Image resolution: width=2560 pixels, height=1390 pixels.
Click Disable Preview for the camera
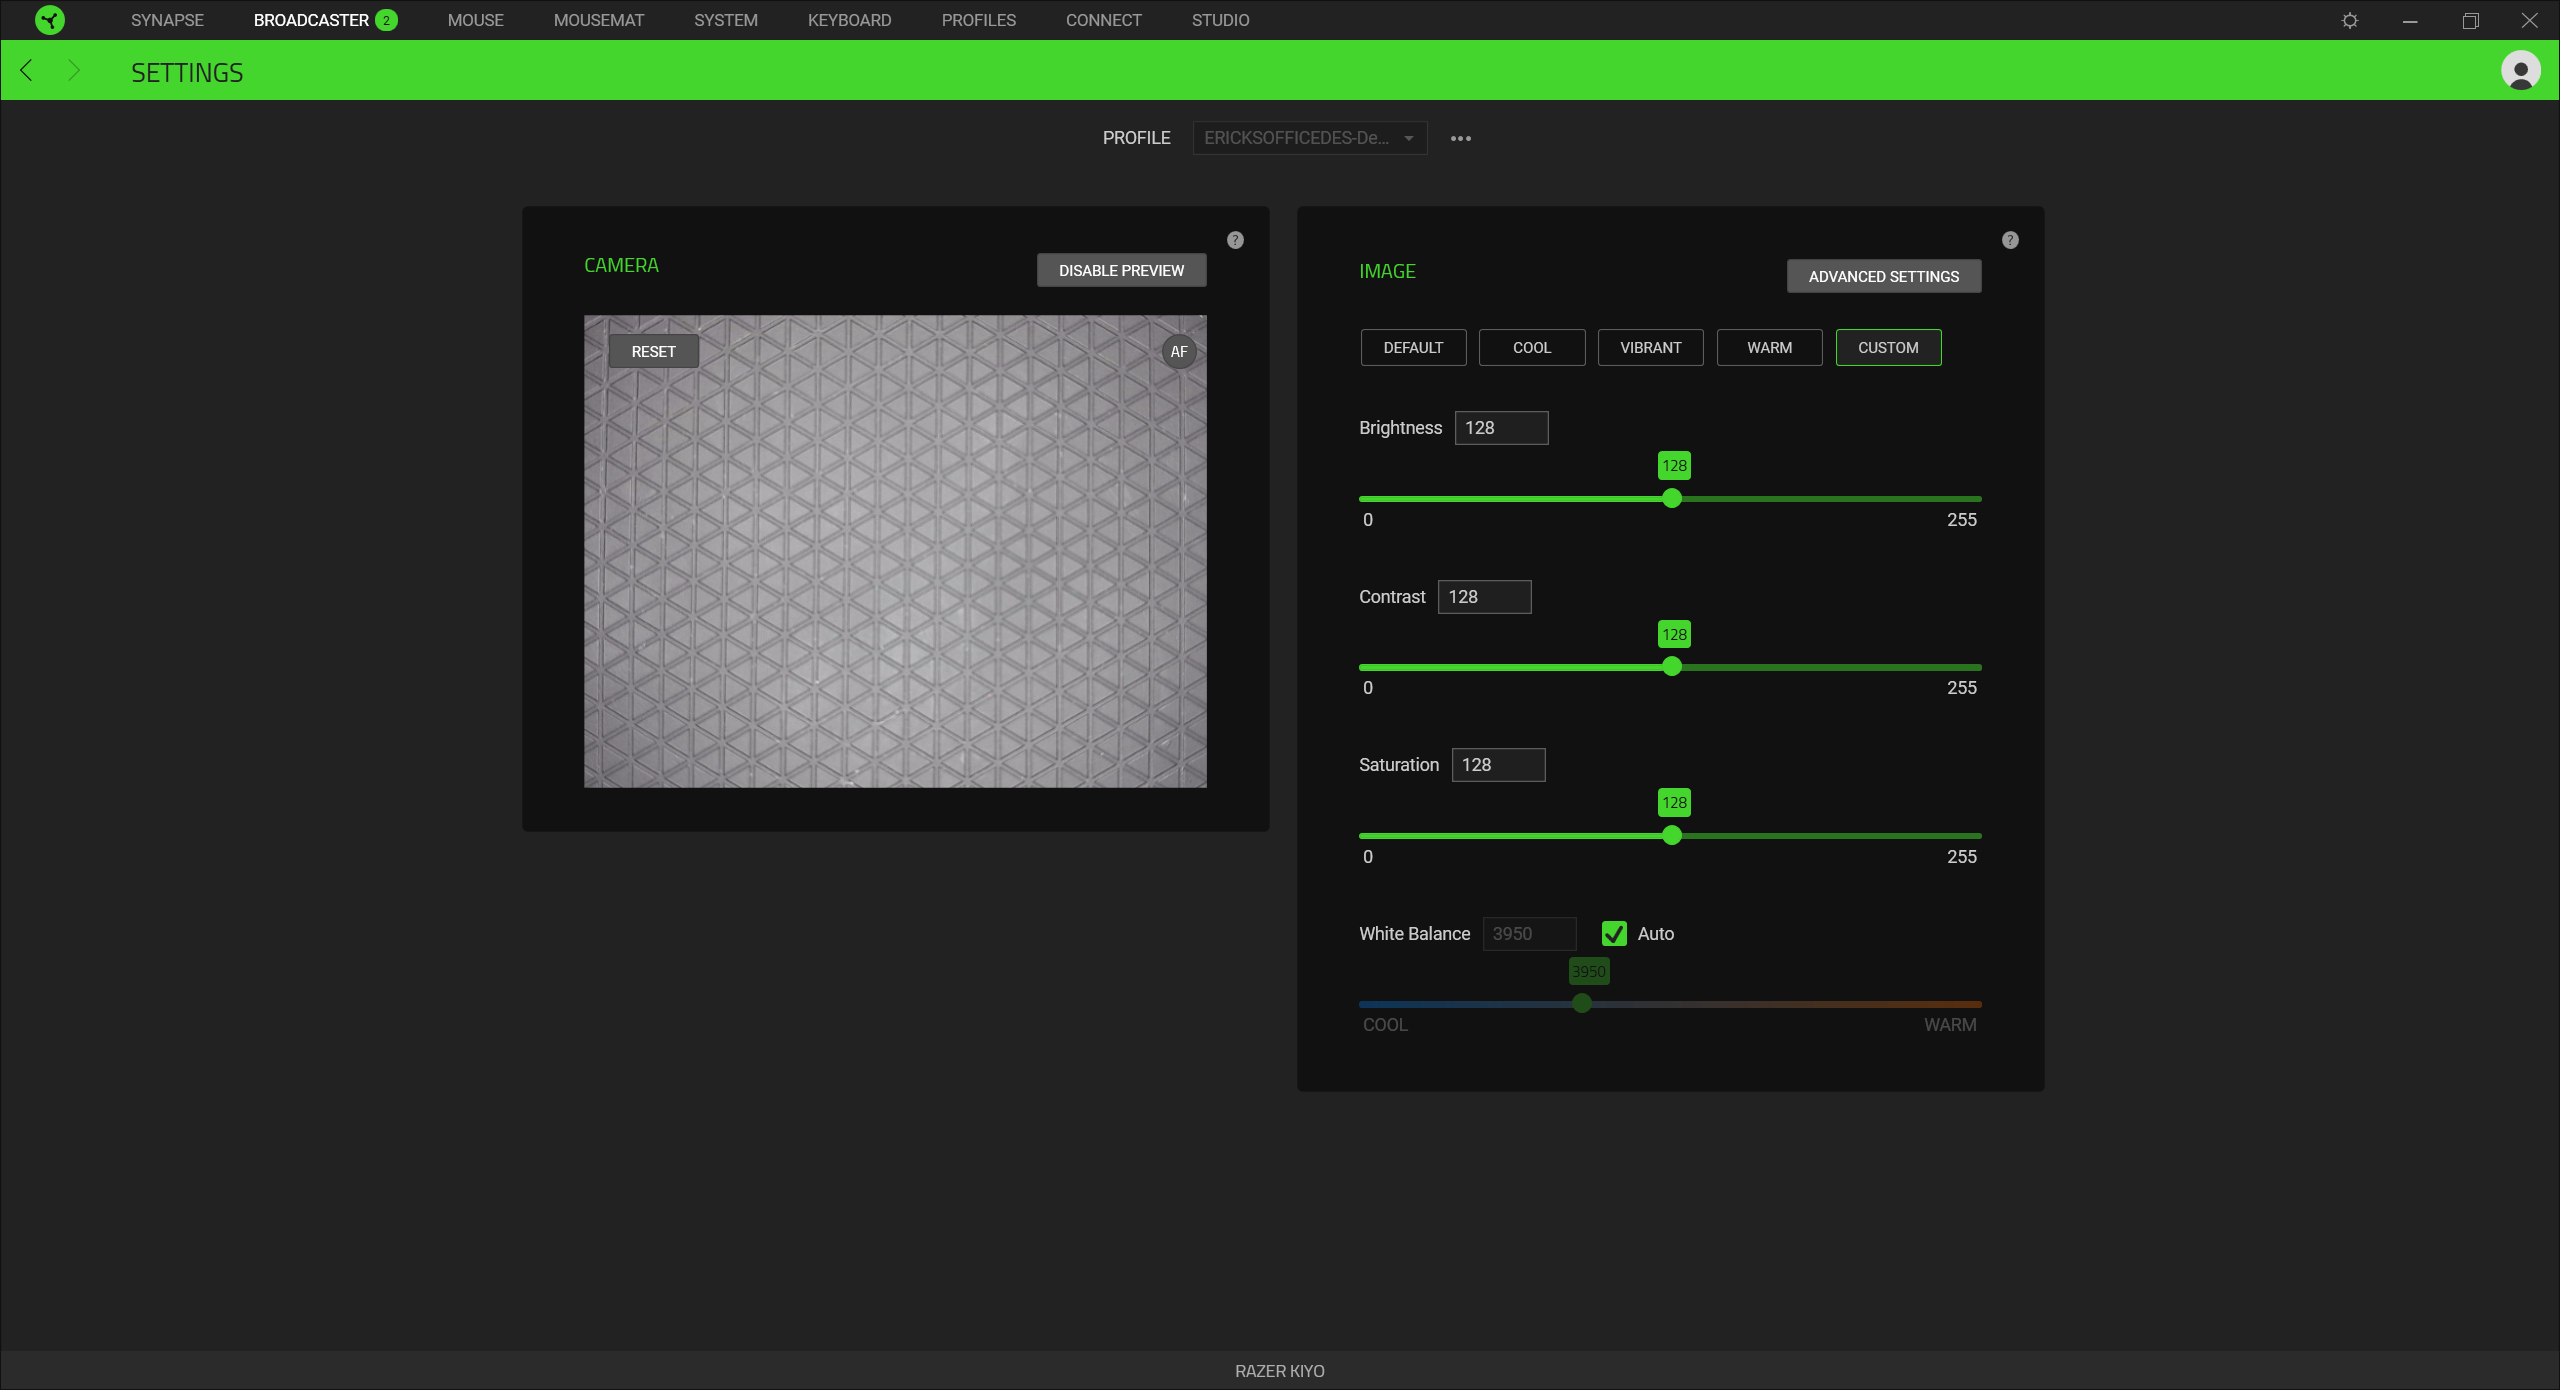click(1120, 270)
